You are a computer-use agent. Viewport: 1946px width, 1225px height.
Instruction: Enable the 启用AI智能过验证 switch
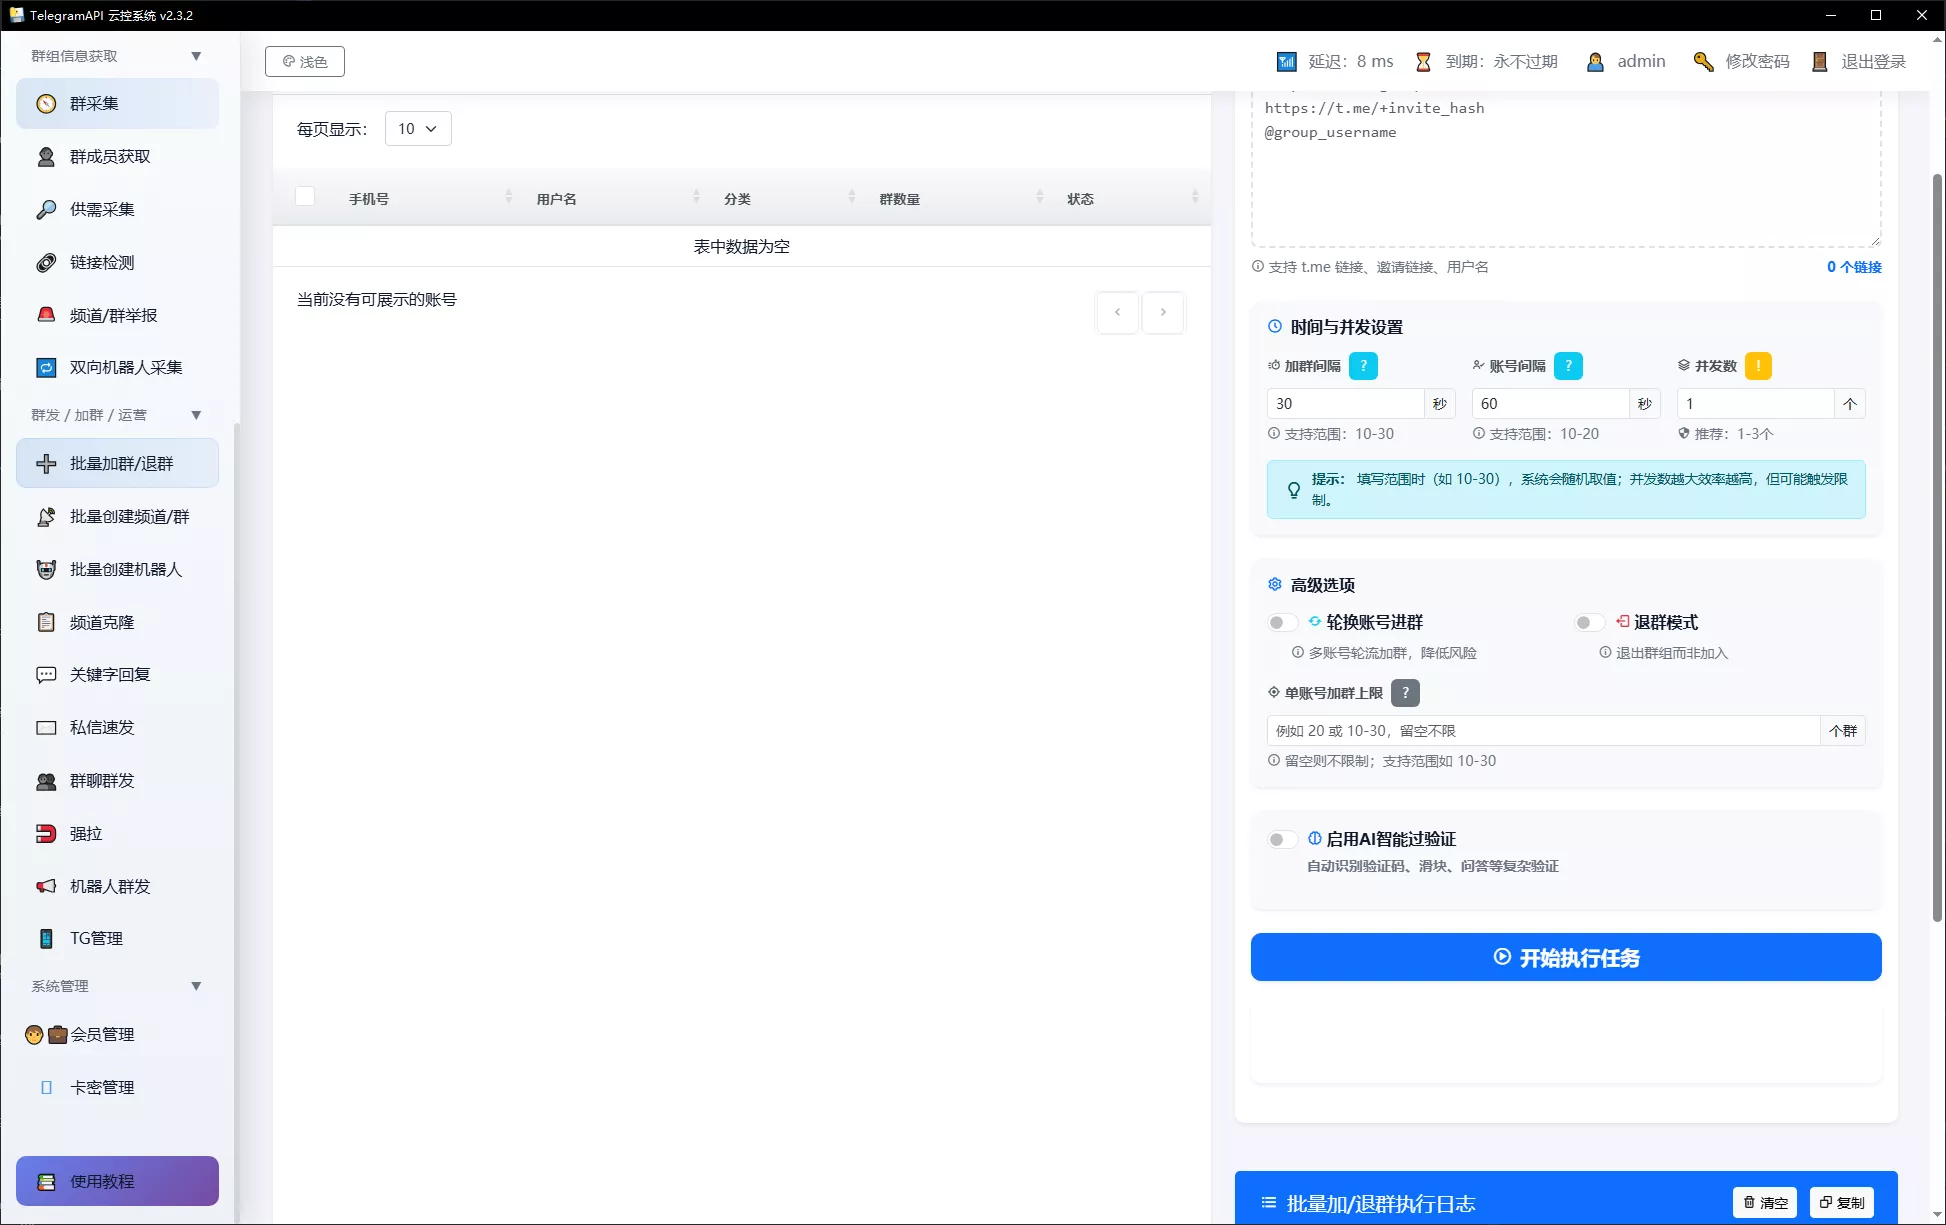point(1282,840)
